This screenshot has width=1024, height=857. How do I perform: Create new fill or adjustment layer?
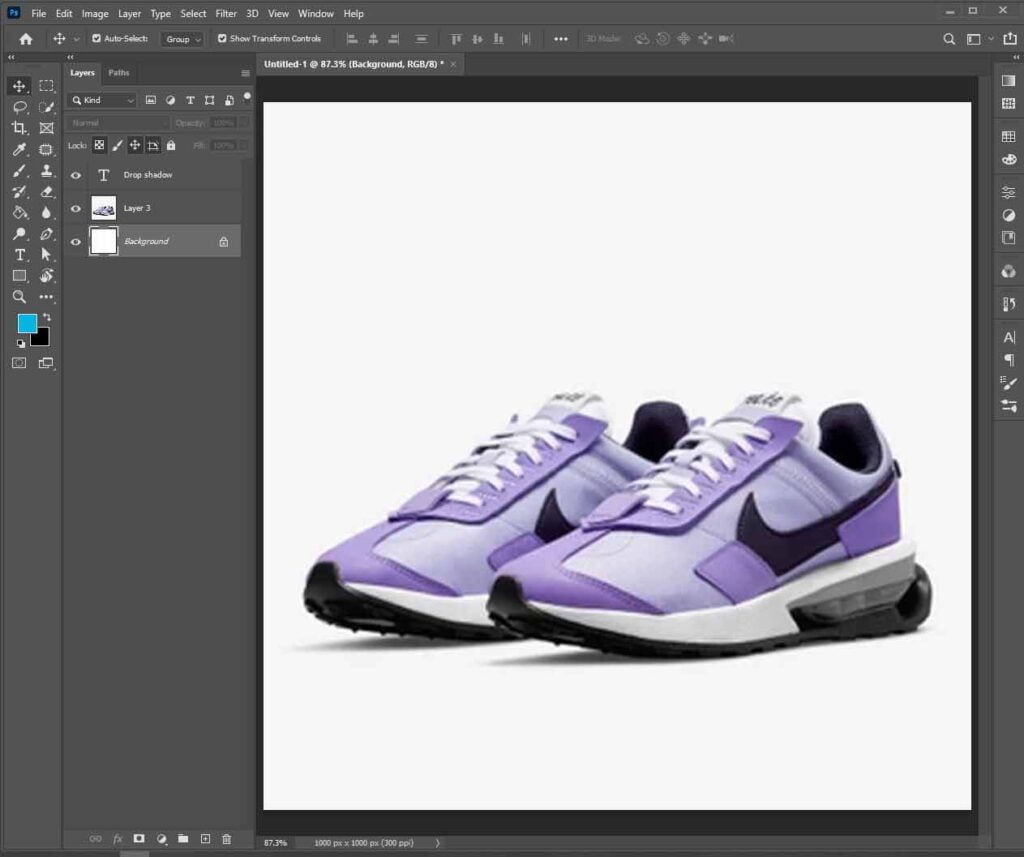coord(161,839)
